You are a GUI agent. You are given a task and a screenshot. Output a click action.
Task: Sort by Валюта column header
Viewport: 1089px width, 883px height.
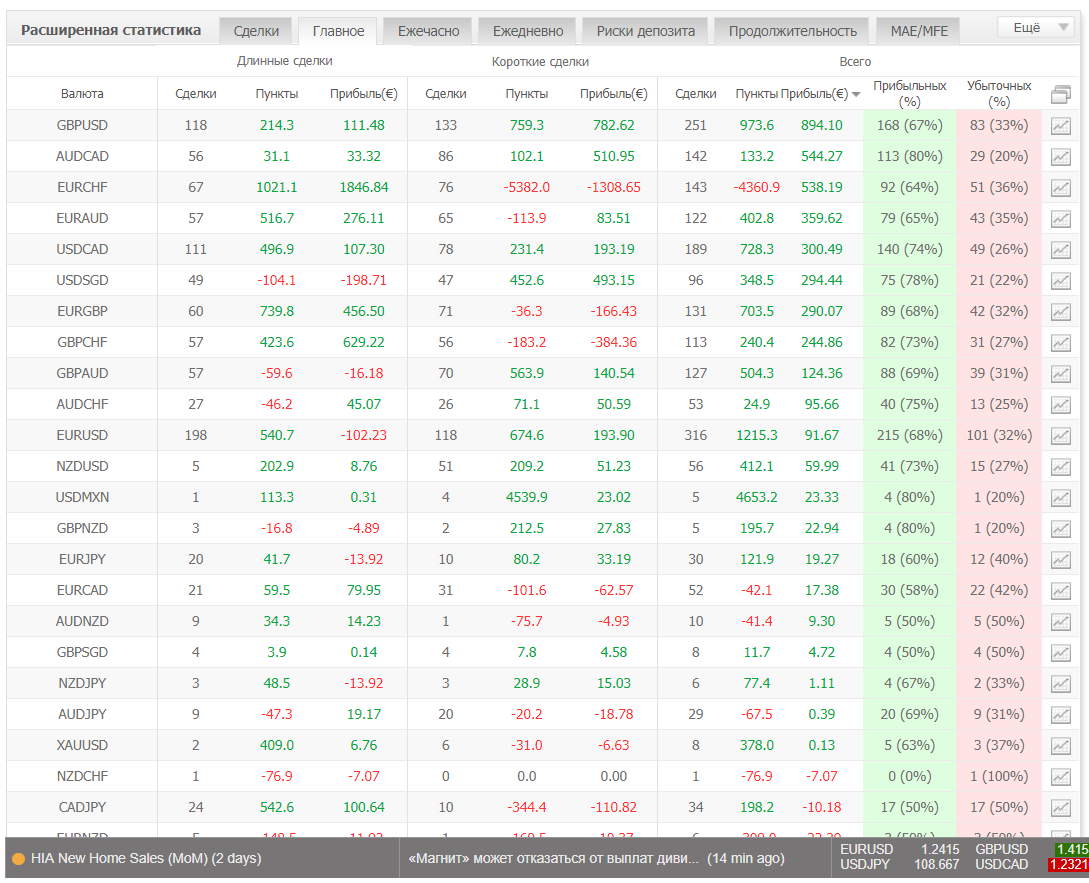[82, 94]
